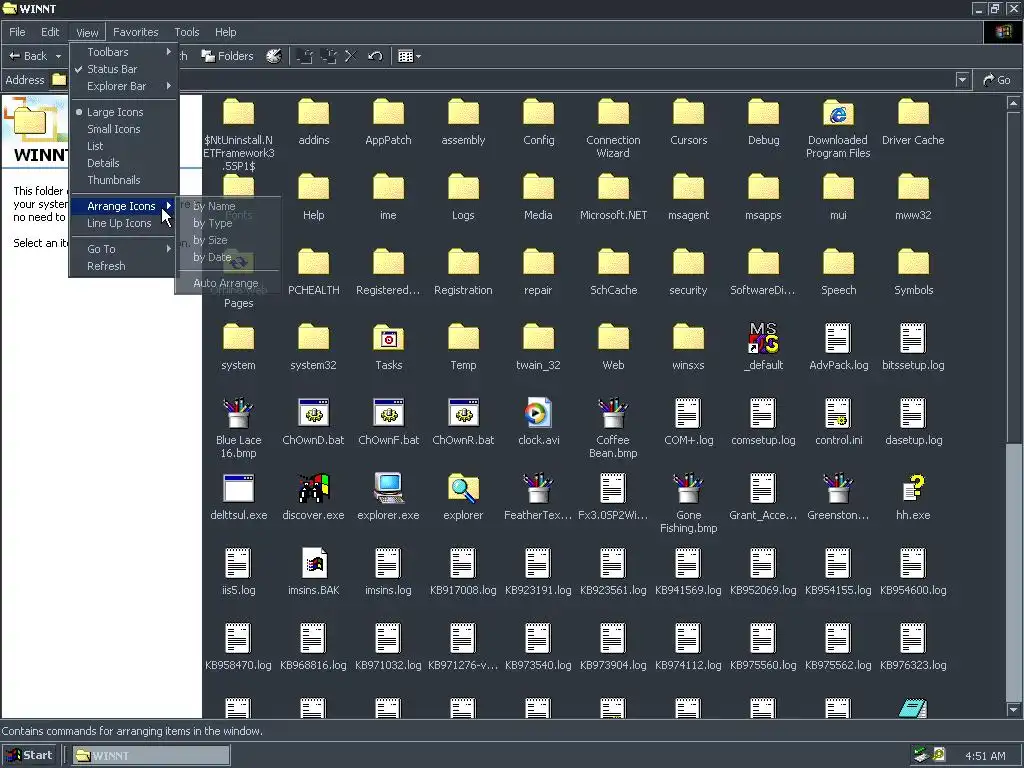
Task: Open the File menu
Action: pyautogui.click(x=17, y=32)
